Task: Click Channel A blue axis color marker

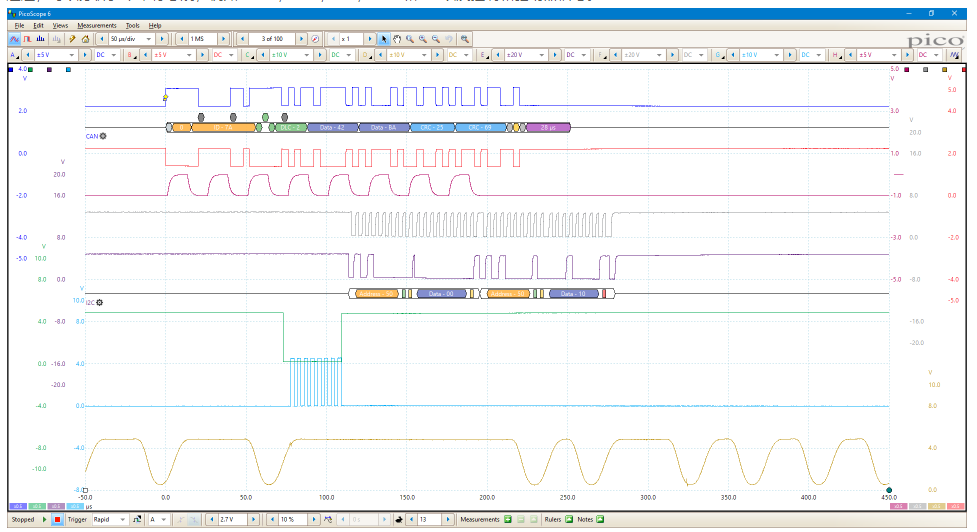Action: (11, 69)
